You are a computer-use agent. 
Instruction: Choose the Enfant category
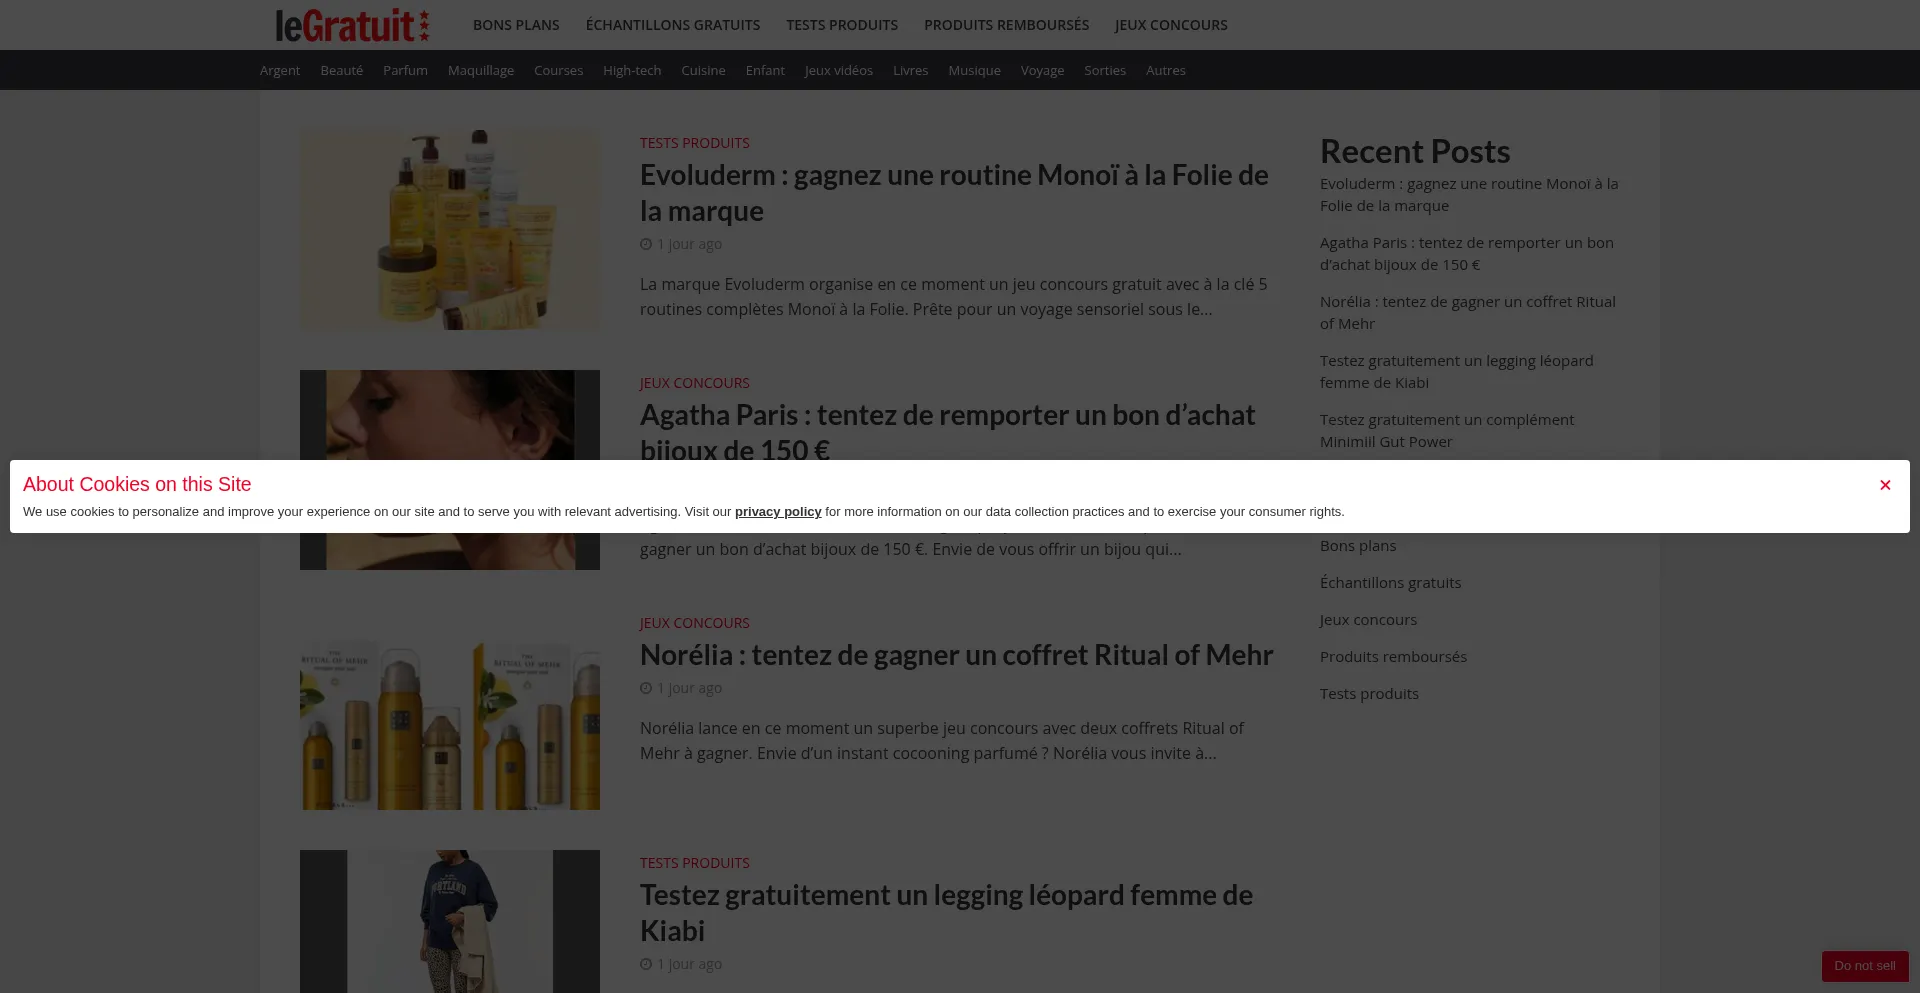coord(765,70)
